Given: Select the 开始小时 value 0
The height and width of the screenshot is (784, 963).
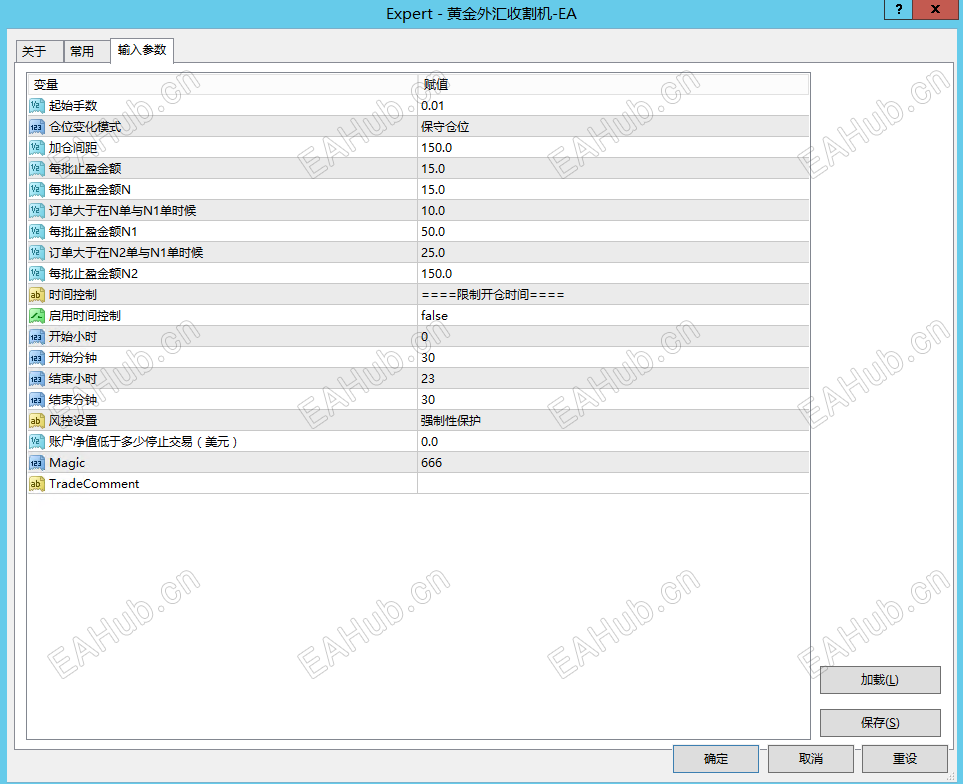Looking at the screenshot, I should (613, 336).
